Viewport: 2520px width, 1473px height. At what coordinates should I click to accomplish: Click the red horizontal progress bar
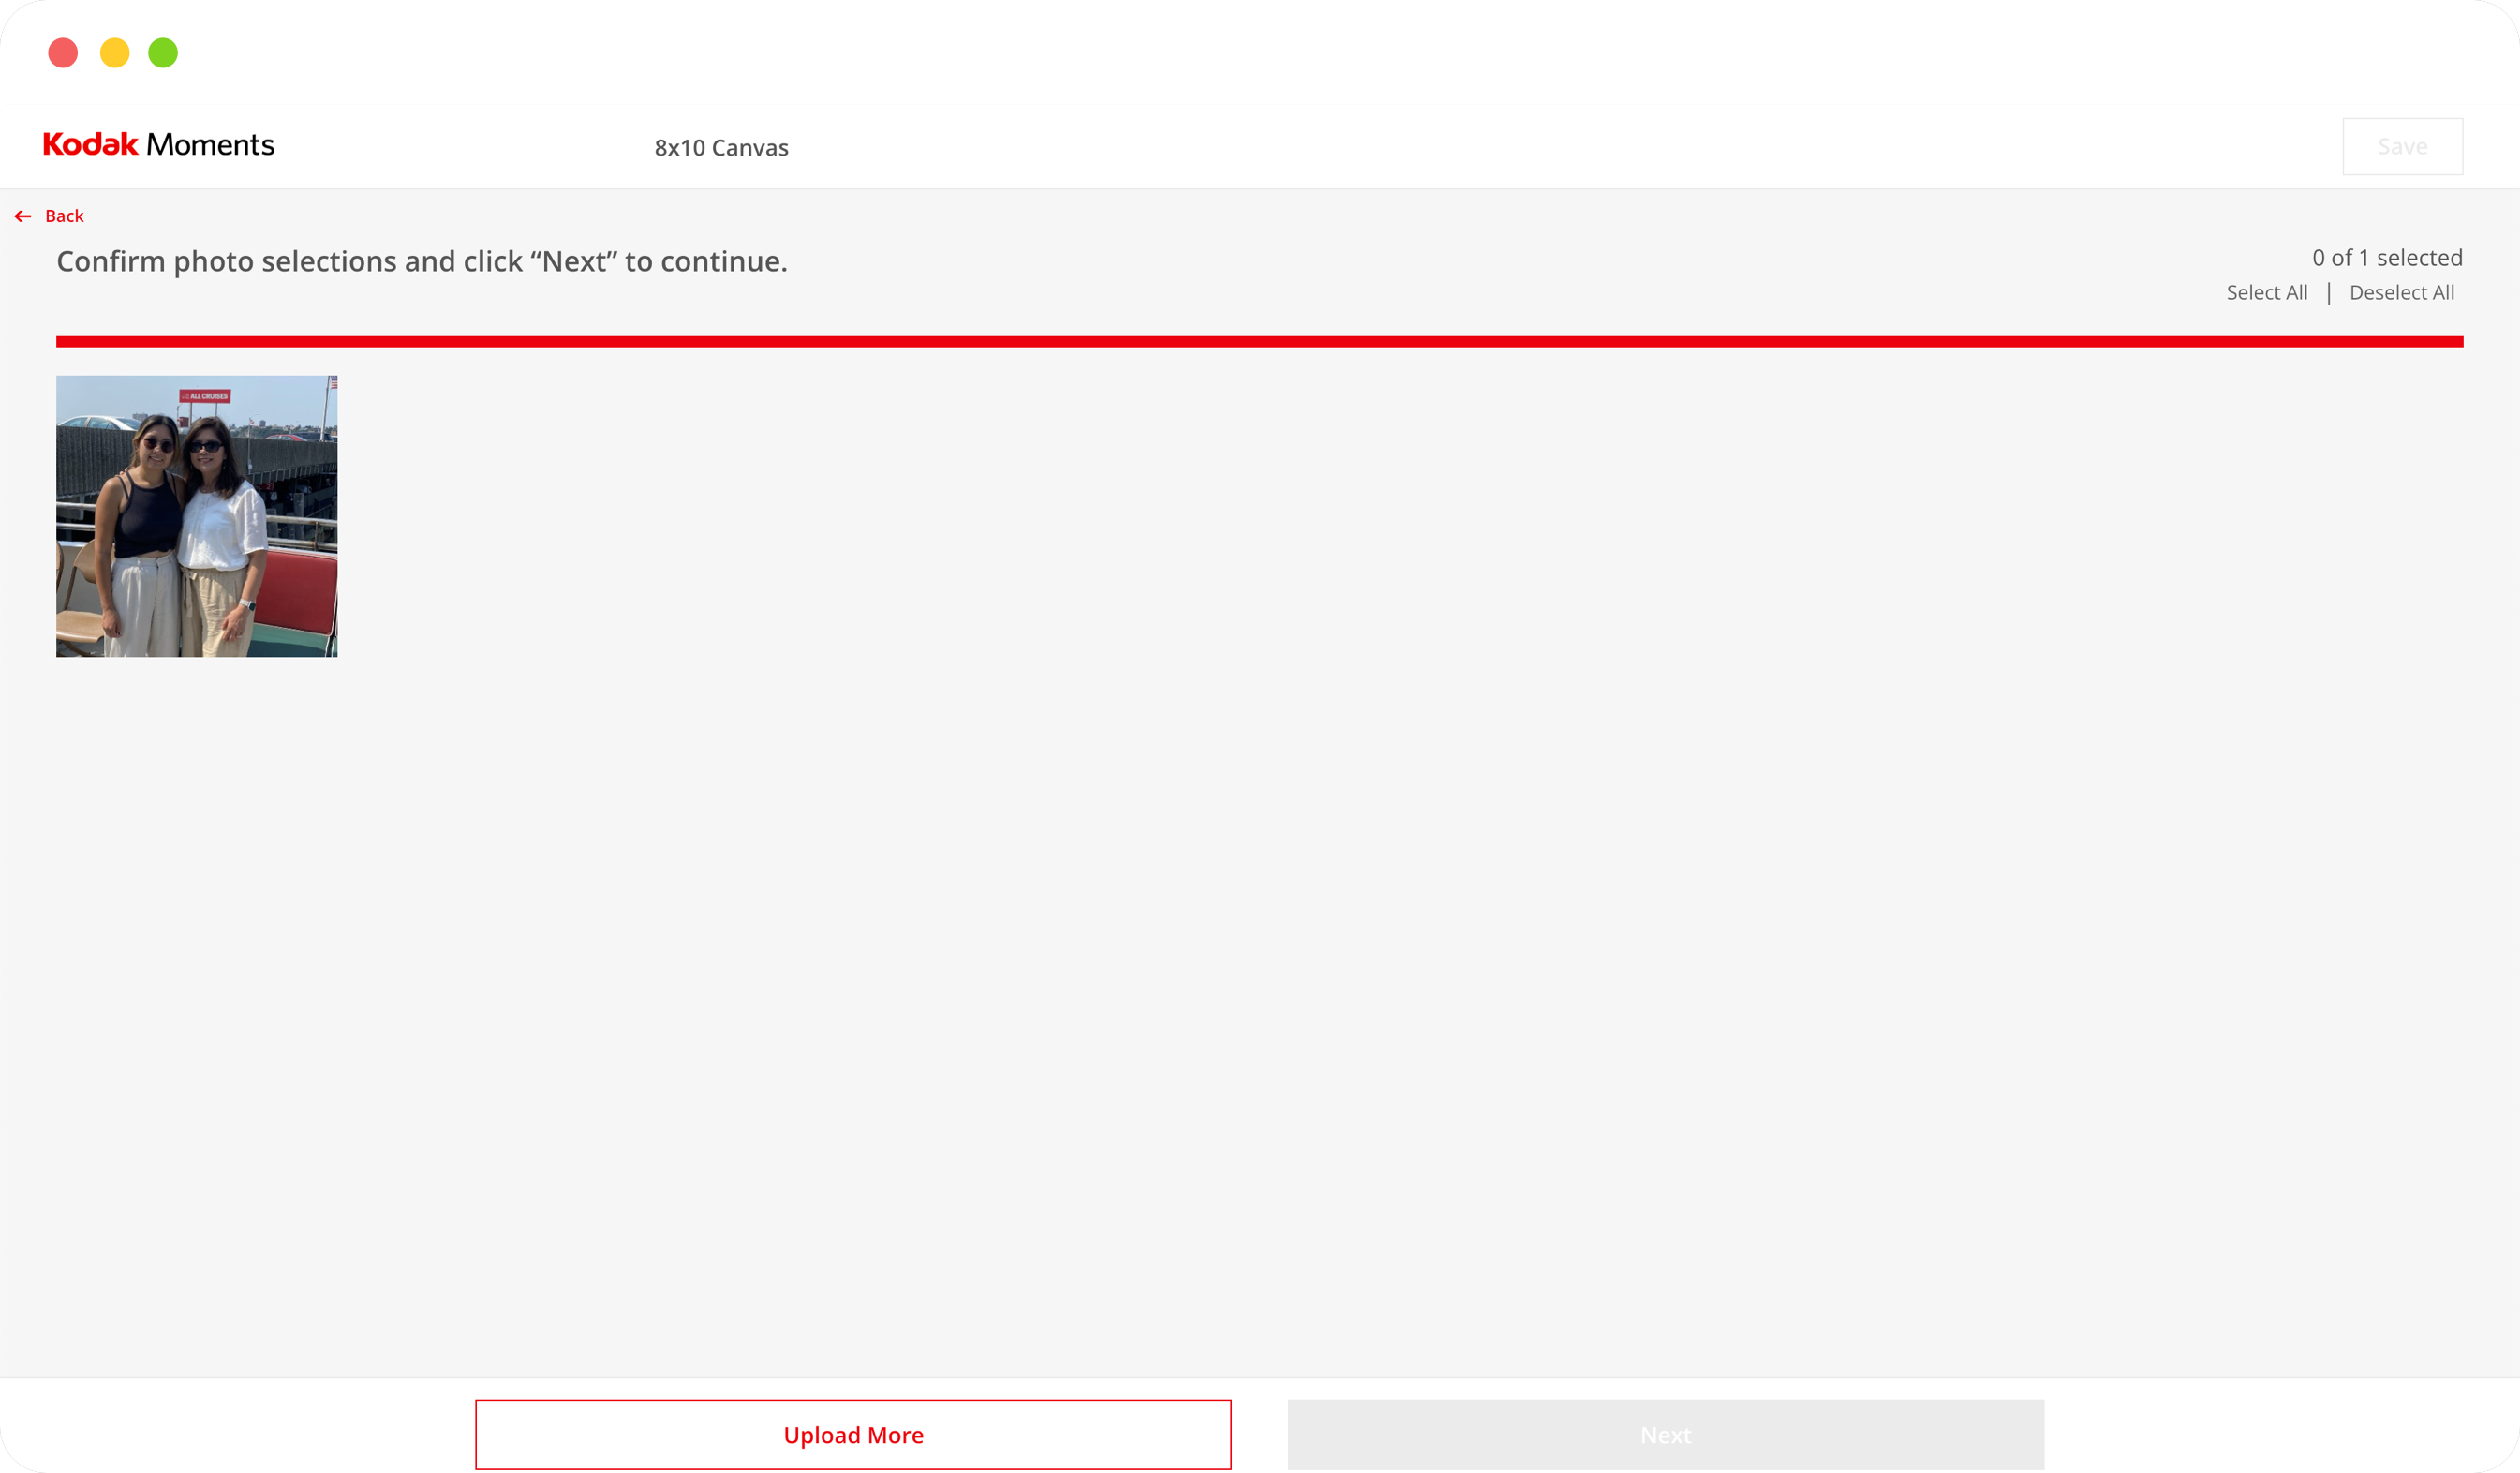point(1259,342)
